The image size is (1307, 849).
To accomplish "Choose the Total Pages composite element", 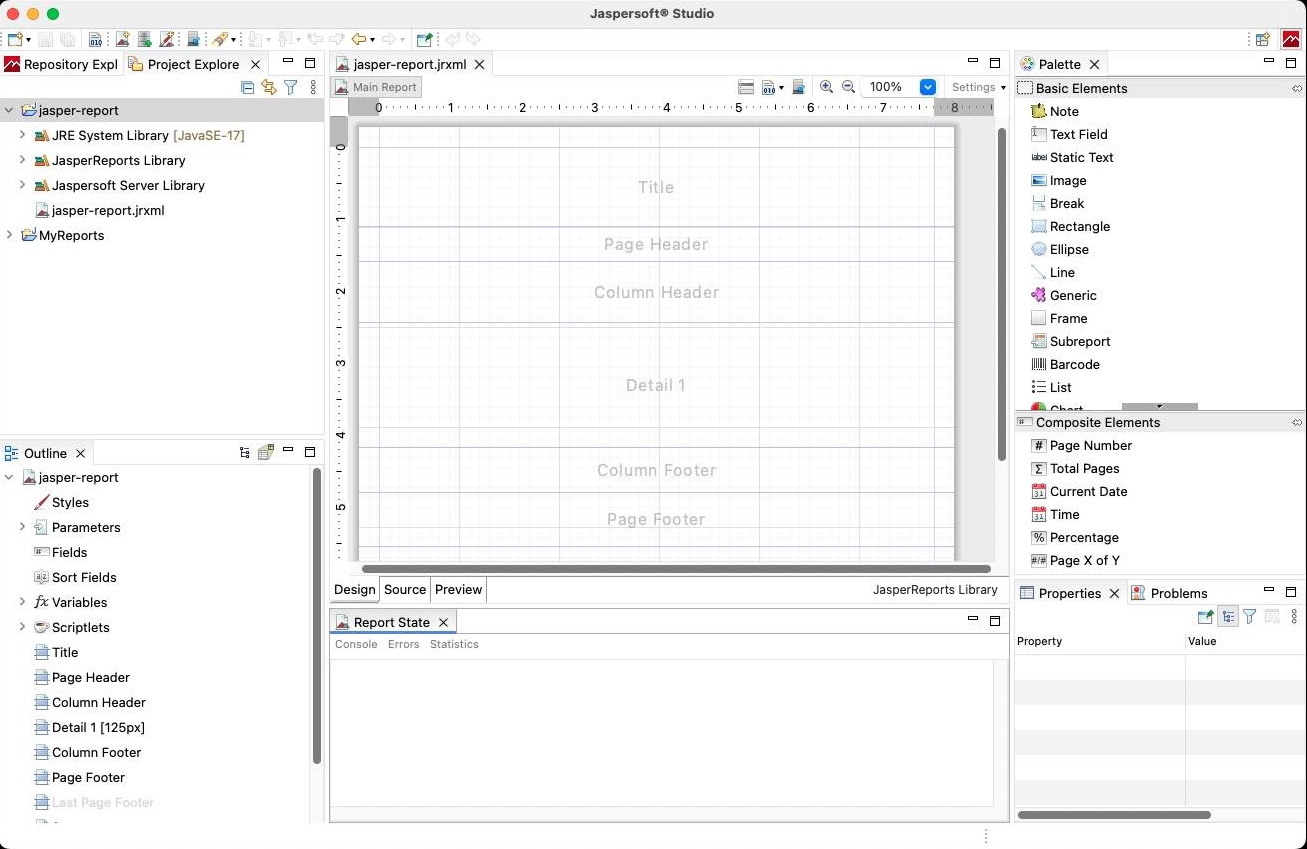I will pos(1075,468).
